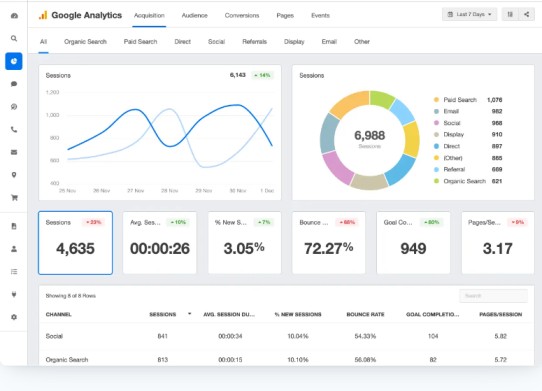This screenshot has height=391, width=542.
Task: Click the checklist tasks sidebar icon
Action: click(14, 272)
